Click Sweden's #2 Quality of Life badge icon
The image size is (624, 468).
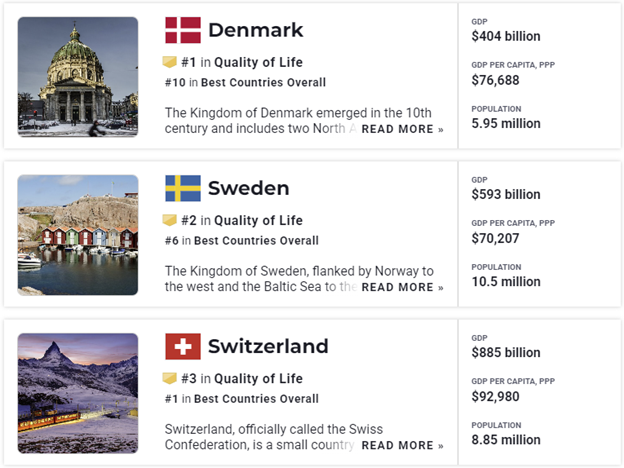coord(170,220)
